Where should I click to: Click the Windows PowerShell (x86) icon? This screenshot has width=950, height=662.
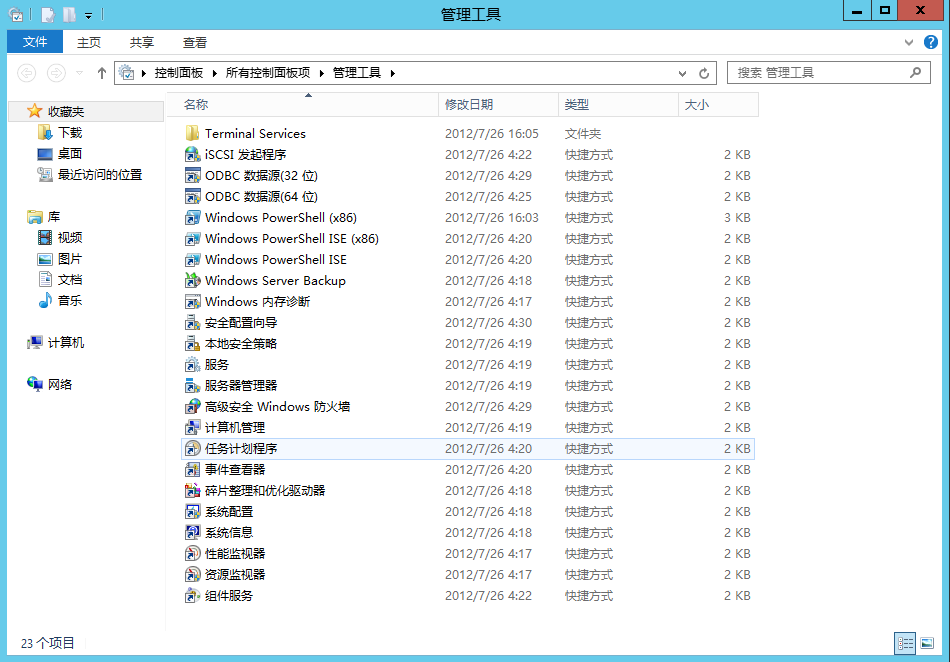[x=192, y=217]
